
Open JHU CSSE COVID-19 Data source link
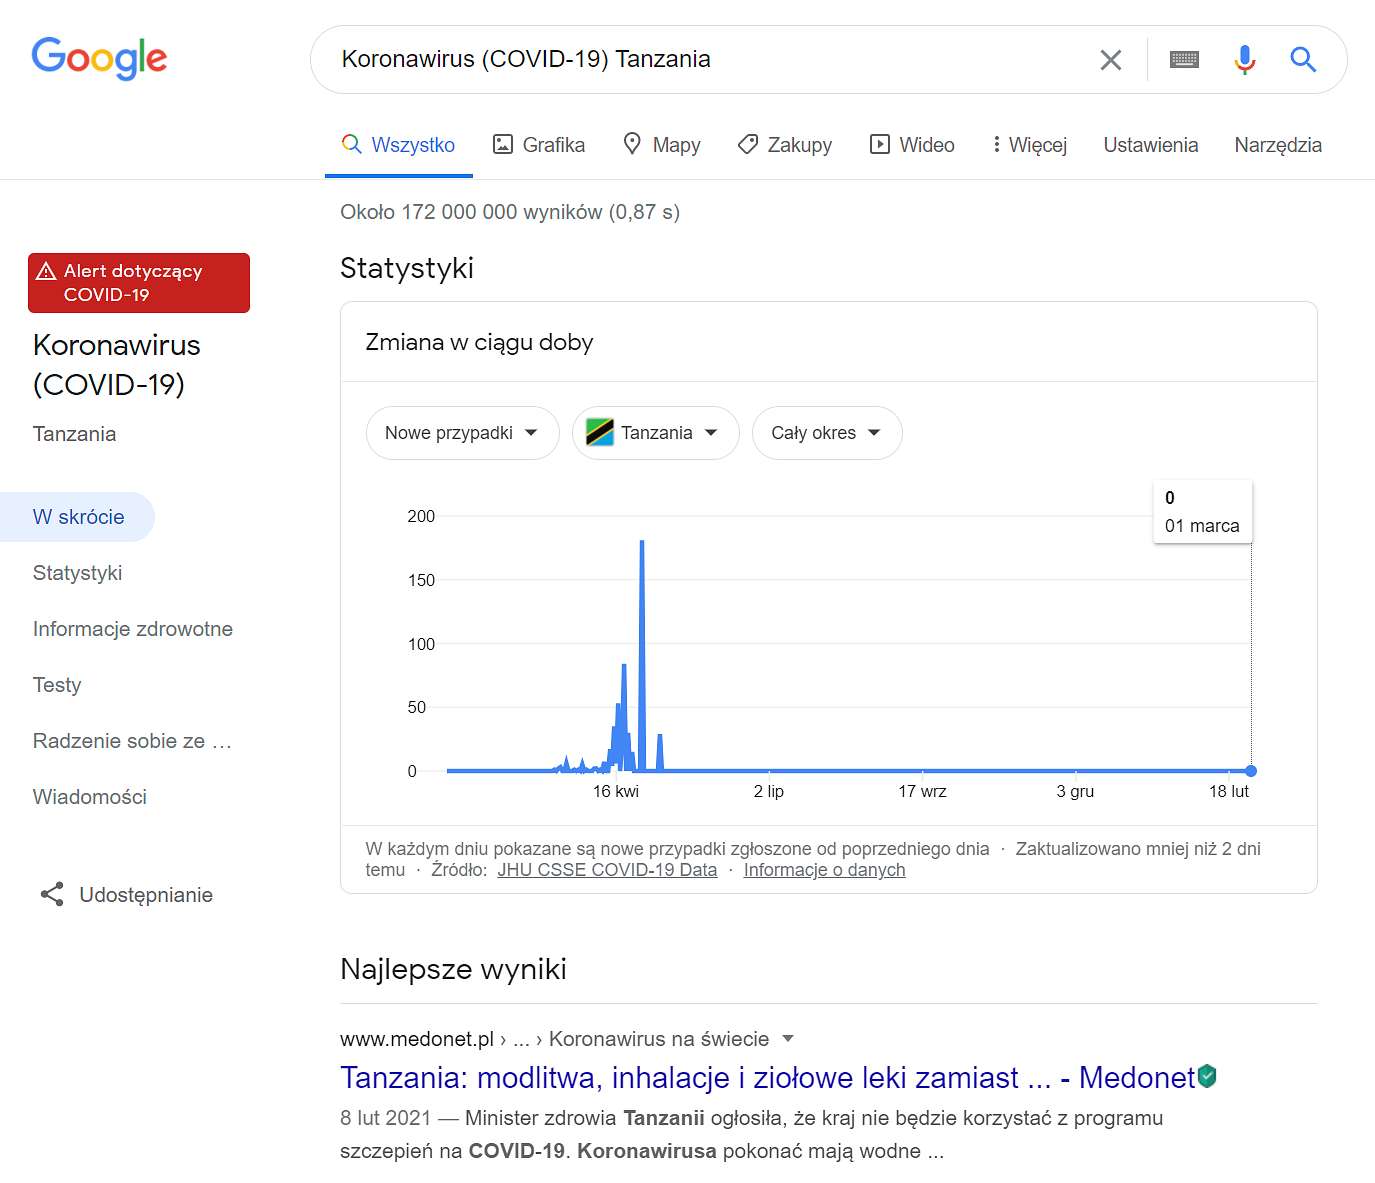click(x=607, y=870)
